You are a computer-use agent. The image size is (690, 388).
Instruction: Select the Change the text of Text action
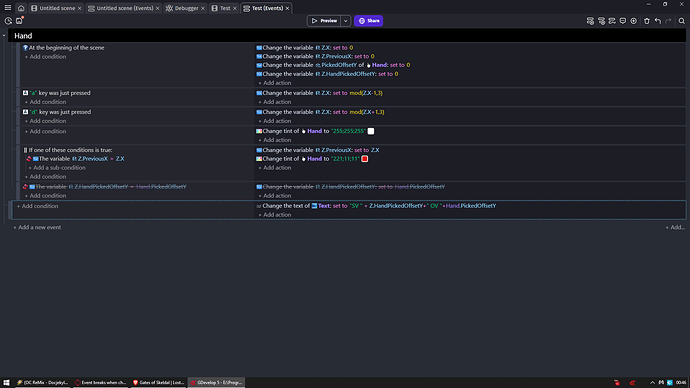click(x=376, y=206)
